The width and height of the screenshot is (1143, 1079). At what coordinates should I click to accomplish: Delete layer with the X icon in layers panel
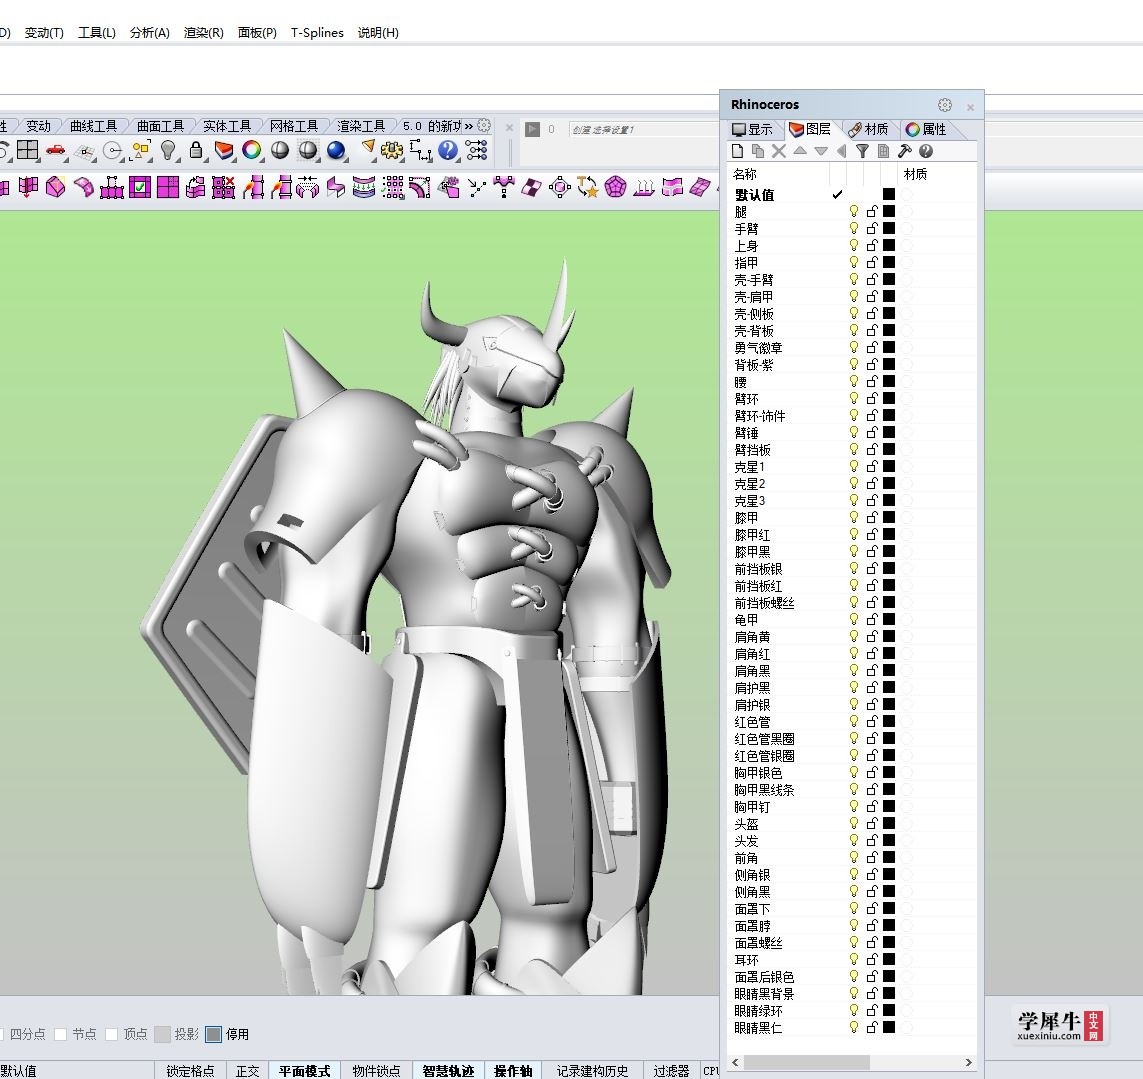click(779, 151)
